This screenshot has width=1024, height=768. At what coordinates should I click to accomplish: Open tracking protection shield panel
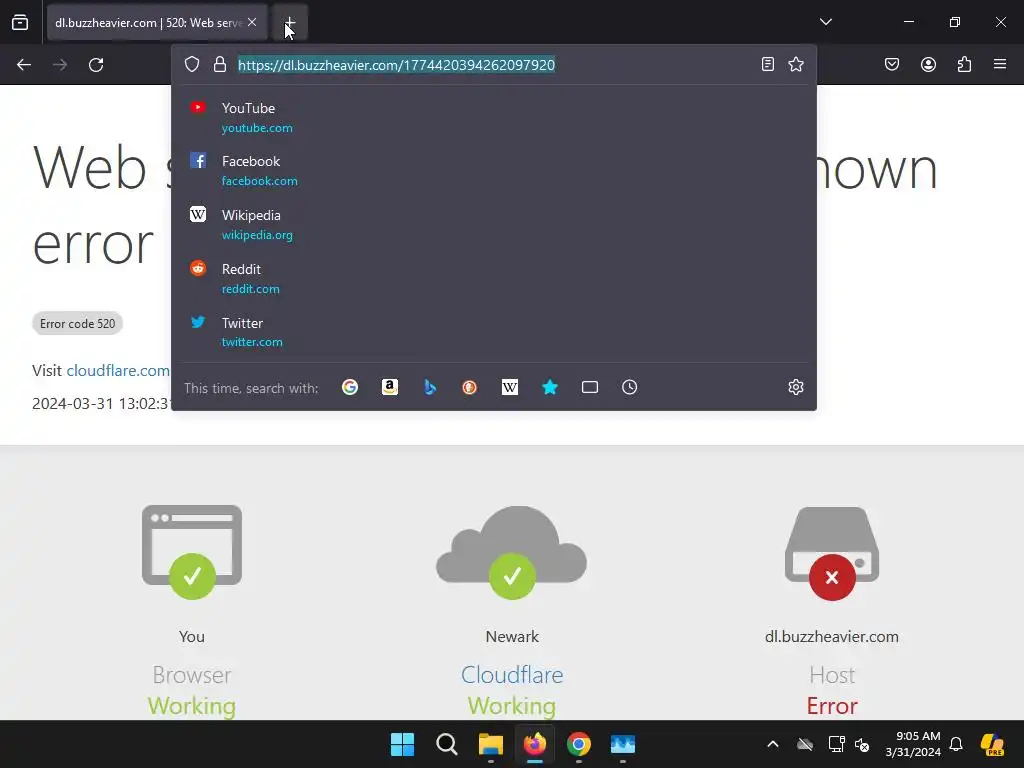[x=191, y=65]
